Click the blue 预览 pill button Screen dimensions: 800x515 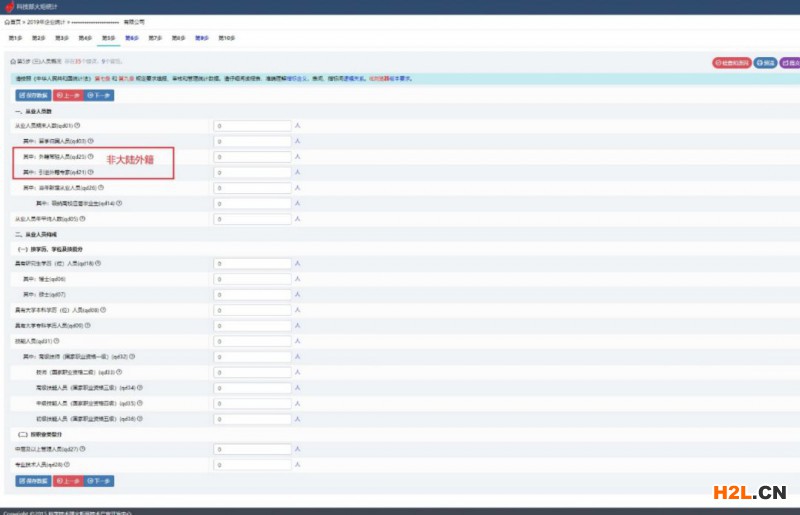click(766, 62)
